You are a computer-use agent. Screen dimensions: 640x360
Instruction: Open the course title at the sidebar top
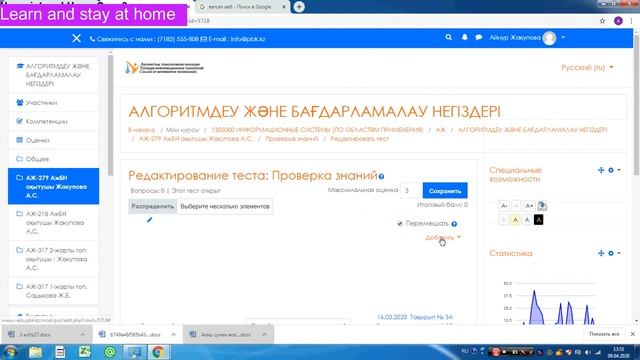click(x=53, y=75)
